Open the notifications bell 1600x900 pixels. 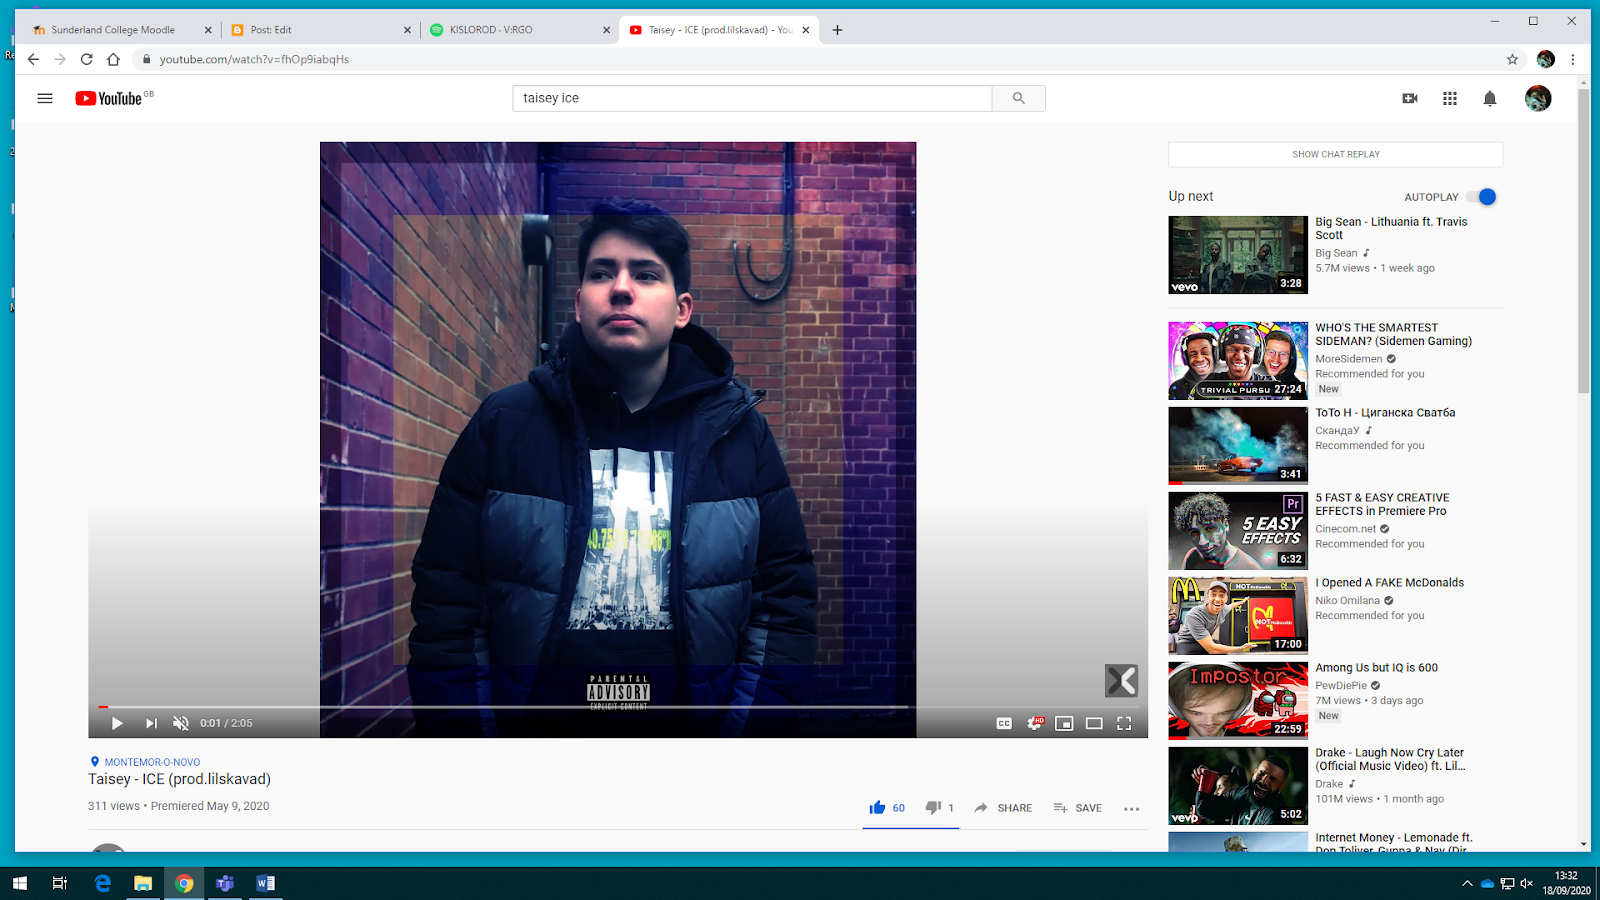point(1490,98)
